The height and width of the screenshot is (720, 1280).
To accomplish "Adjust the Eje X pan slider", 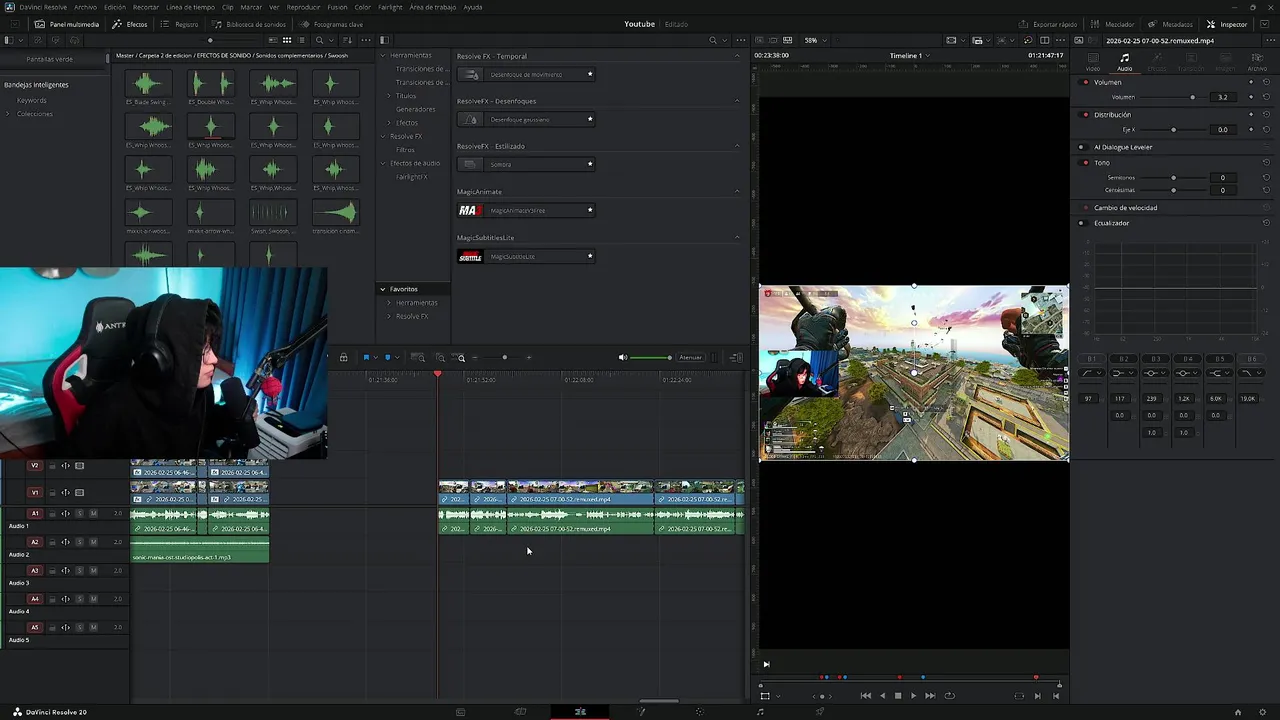I will (x=1173, y=129).
